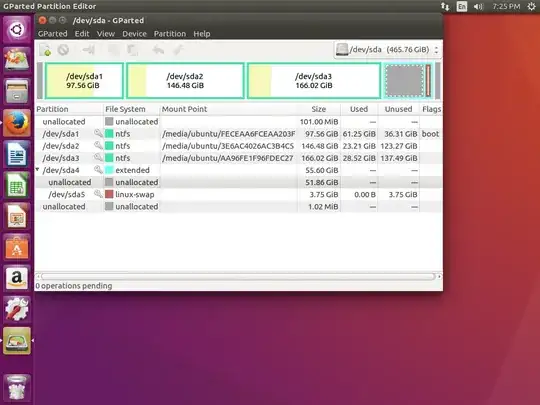Click the key icon beside /dev/sda4

[x=98, y=169]
